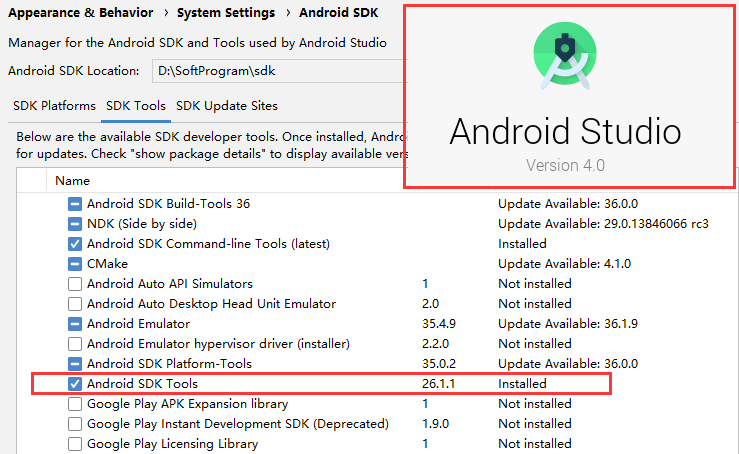Click the System Settings breadcrumb
The image size is (739, 454).
[226, 13]
